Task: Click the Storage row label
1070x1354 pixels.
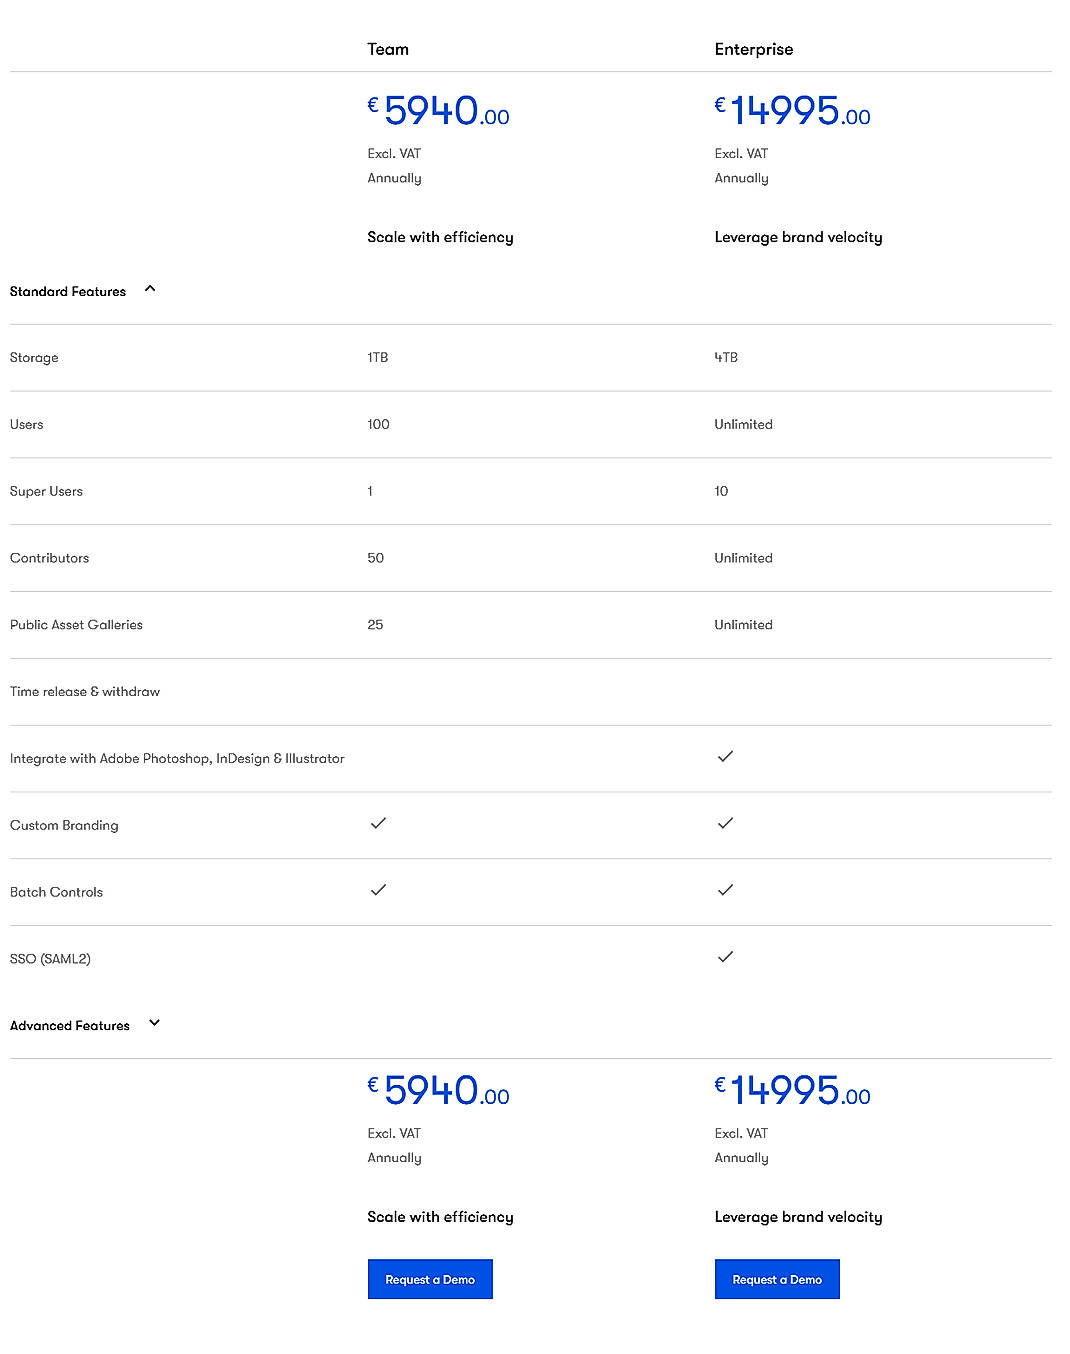Action: (x=34, y=357)
